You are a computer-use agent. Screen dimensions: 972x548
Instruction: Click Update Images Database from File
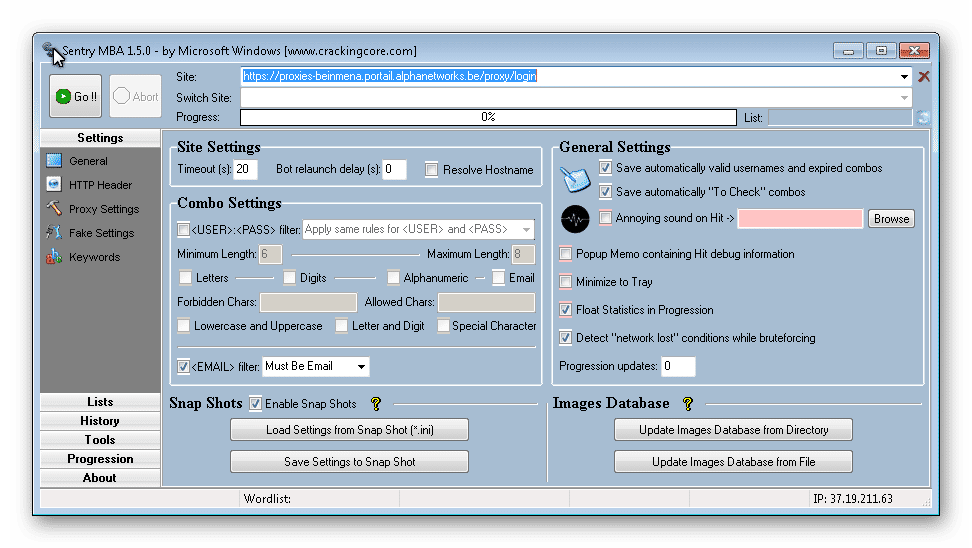733,462
